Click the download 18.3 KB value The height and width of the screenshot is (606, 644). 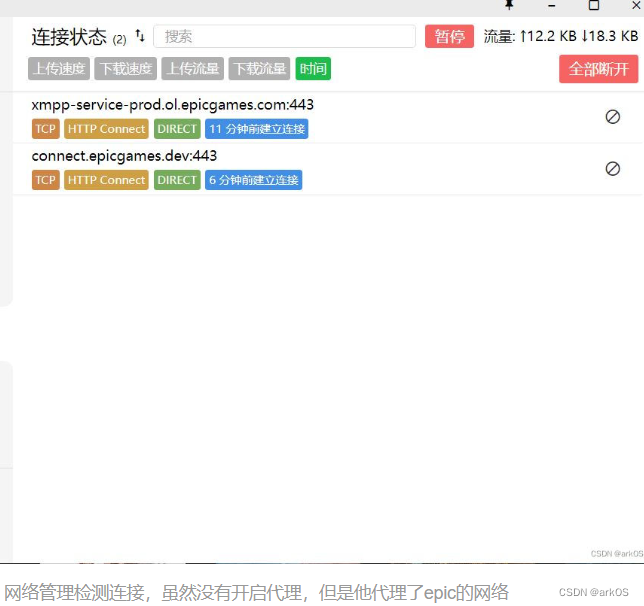610,36
